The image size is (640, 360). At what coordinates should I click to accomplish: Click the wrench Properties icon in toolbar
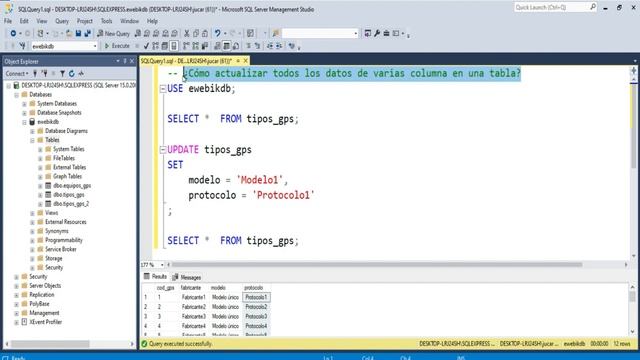click(x=377, y=33)
